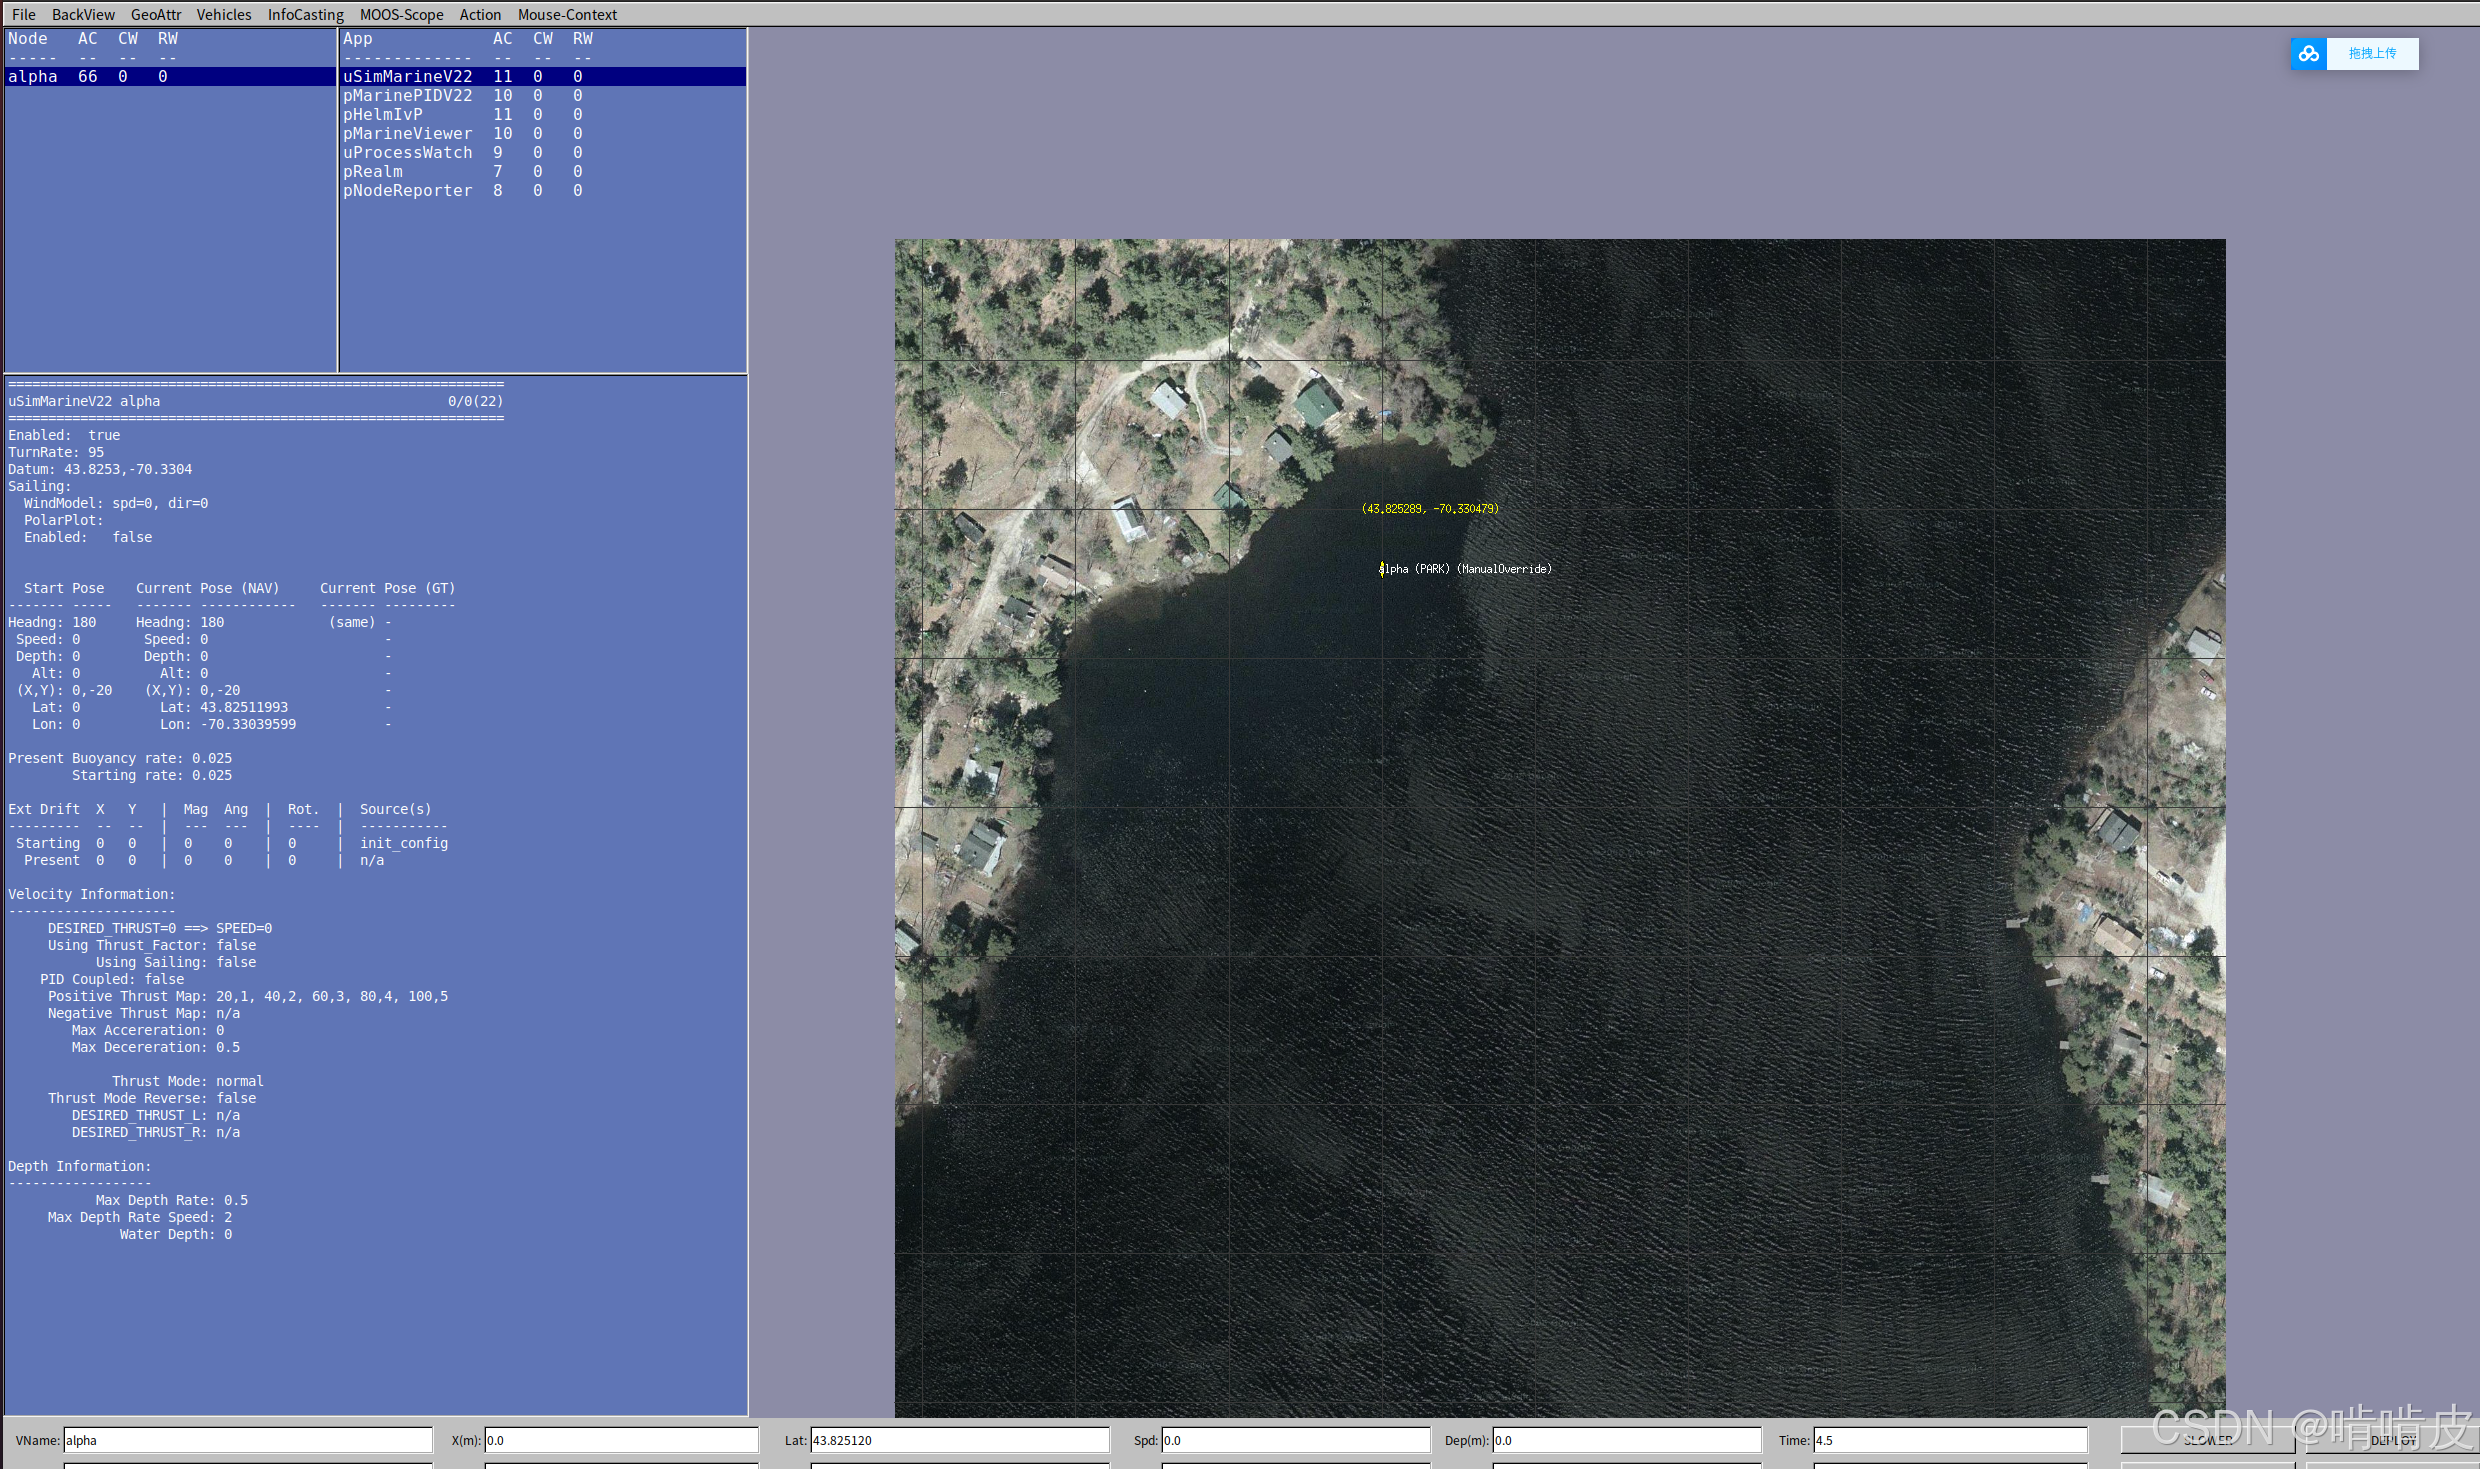Click the alpha vehicle marker on map
Image resolution: width=2480 pixels, height=1469 pixels.
click(1382, 569)
